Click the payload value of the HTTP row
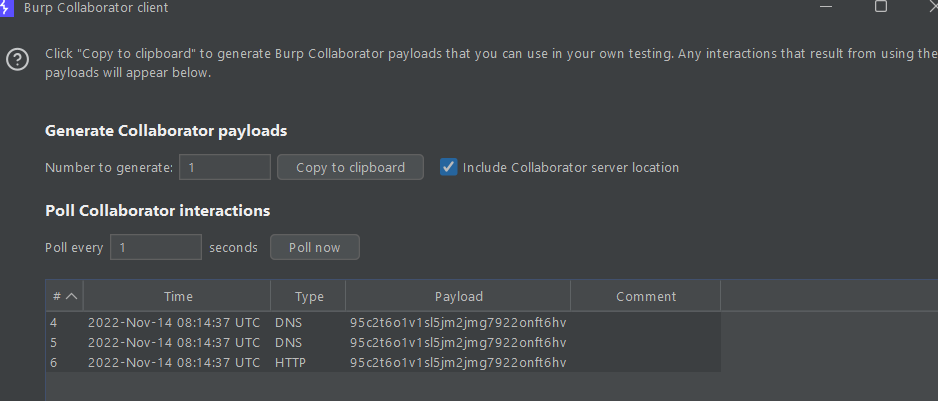The width and height of the screenshot is (938, 401). pos(457,362)
